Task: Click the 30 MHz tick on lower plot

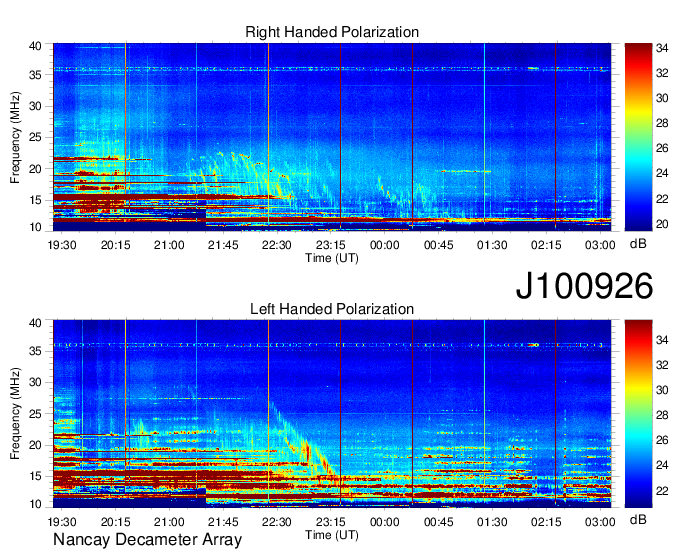Action: pyautogui.click(x=35, y=382)
